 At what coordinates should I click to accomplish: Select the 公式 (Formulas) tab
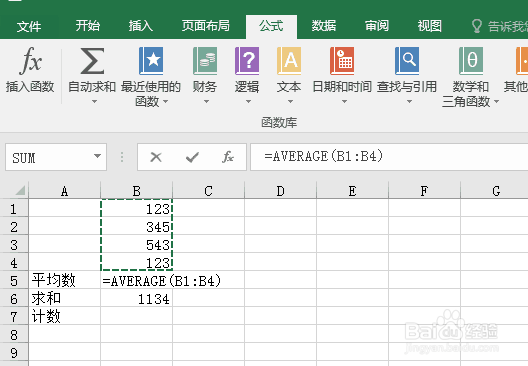(271, 26)
